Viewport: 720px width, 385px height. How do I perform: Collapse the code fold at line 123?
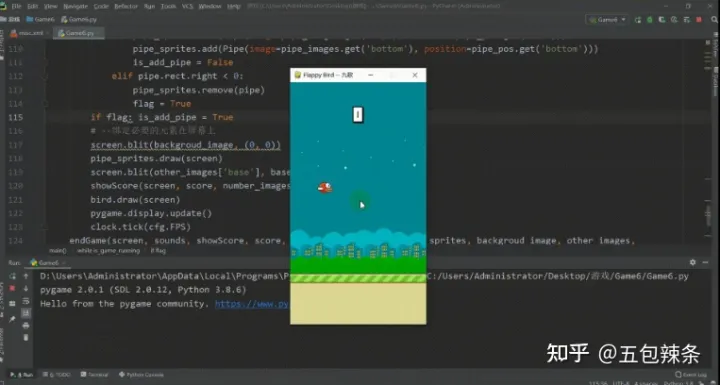click(x=45, y=227)
